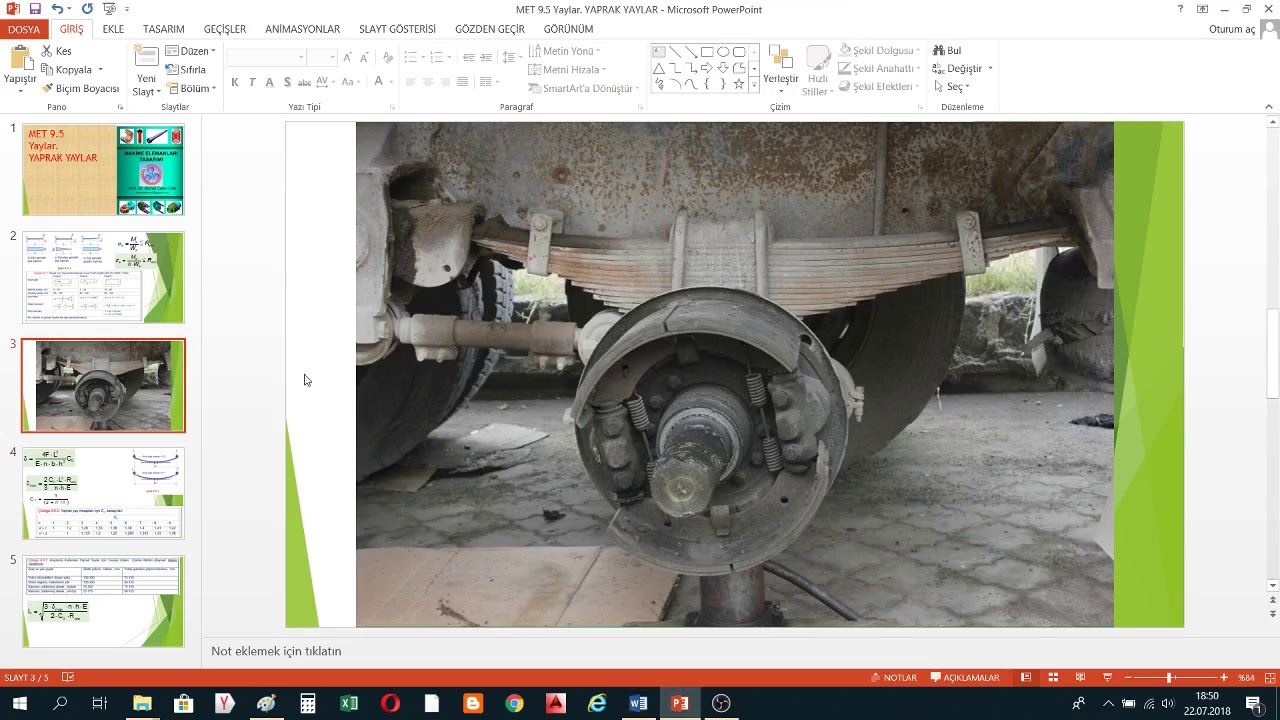Redo the last action
Screen dimensions: 1280x720
(x=87, y=9)
